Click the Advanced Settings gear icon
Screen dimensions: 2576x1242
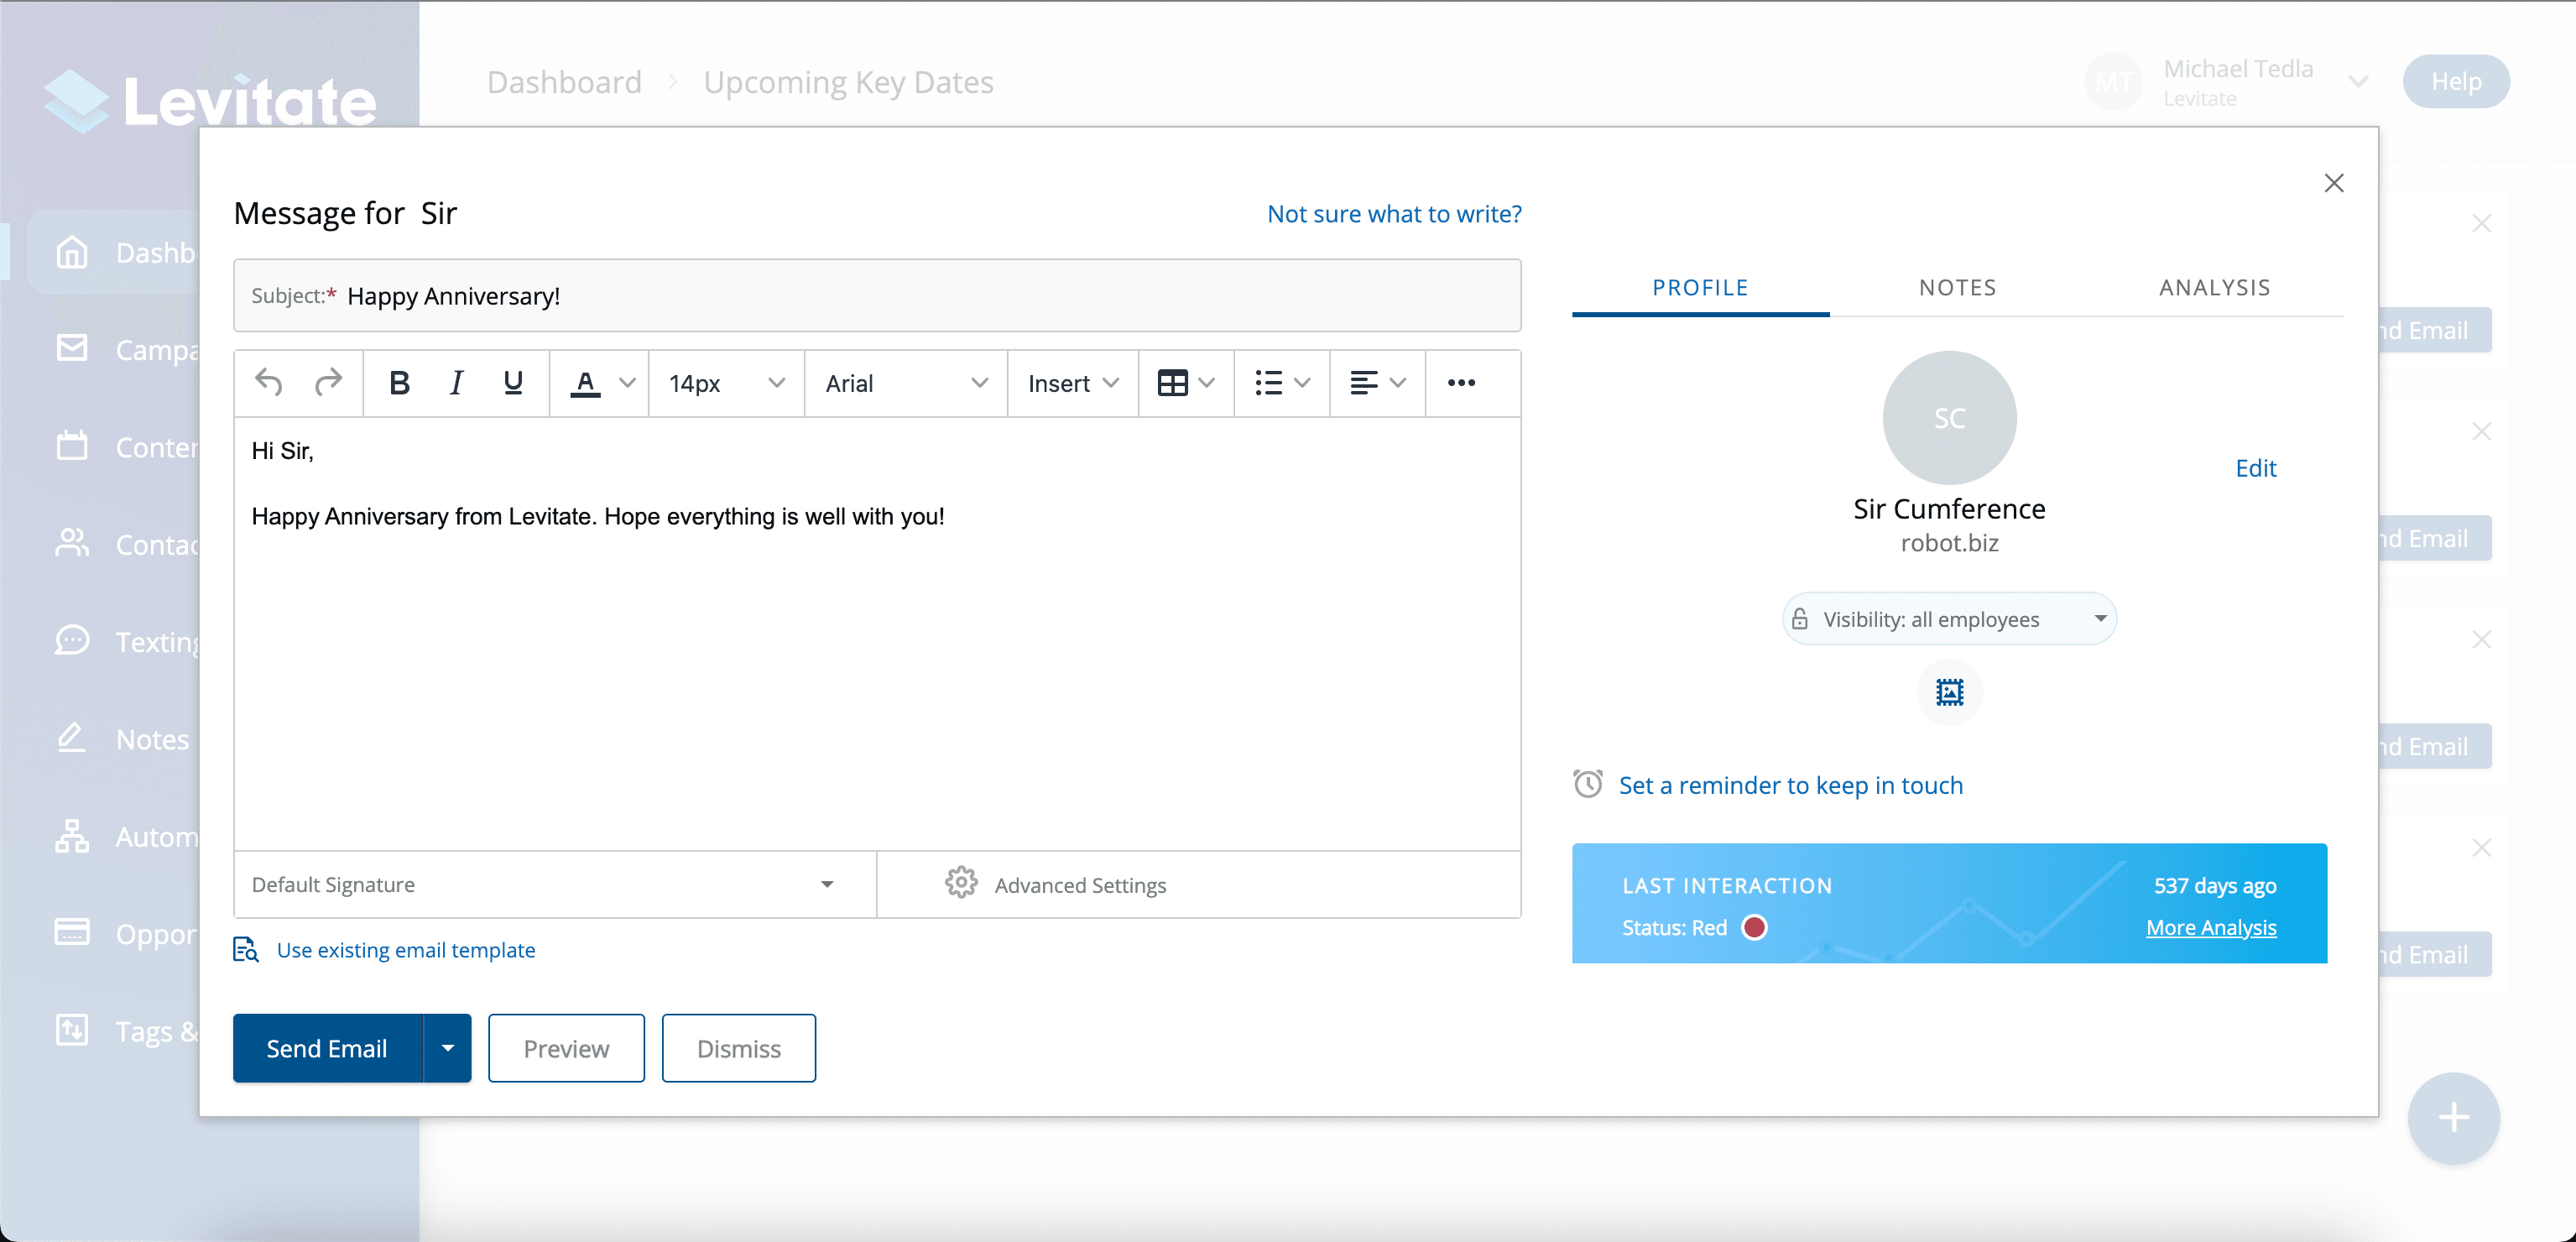tap(961, 883)
